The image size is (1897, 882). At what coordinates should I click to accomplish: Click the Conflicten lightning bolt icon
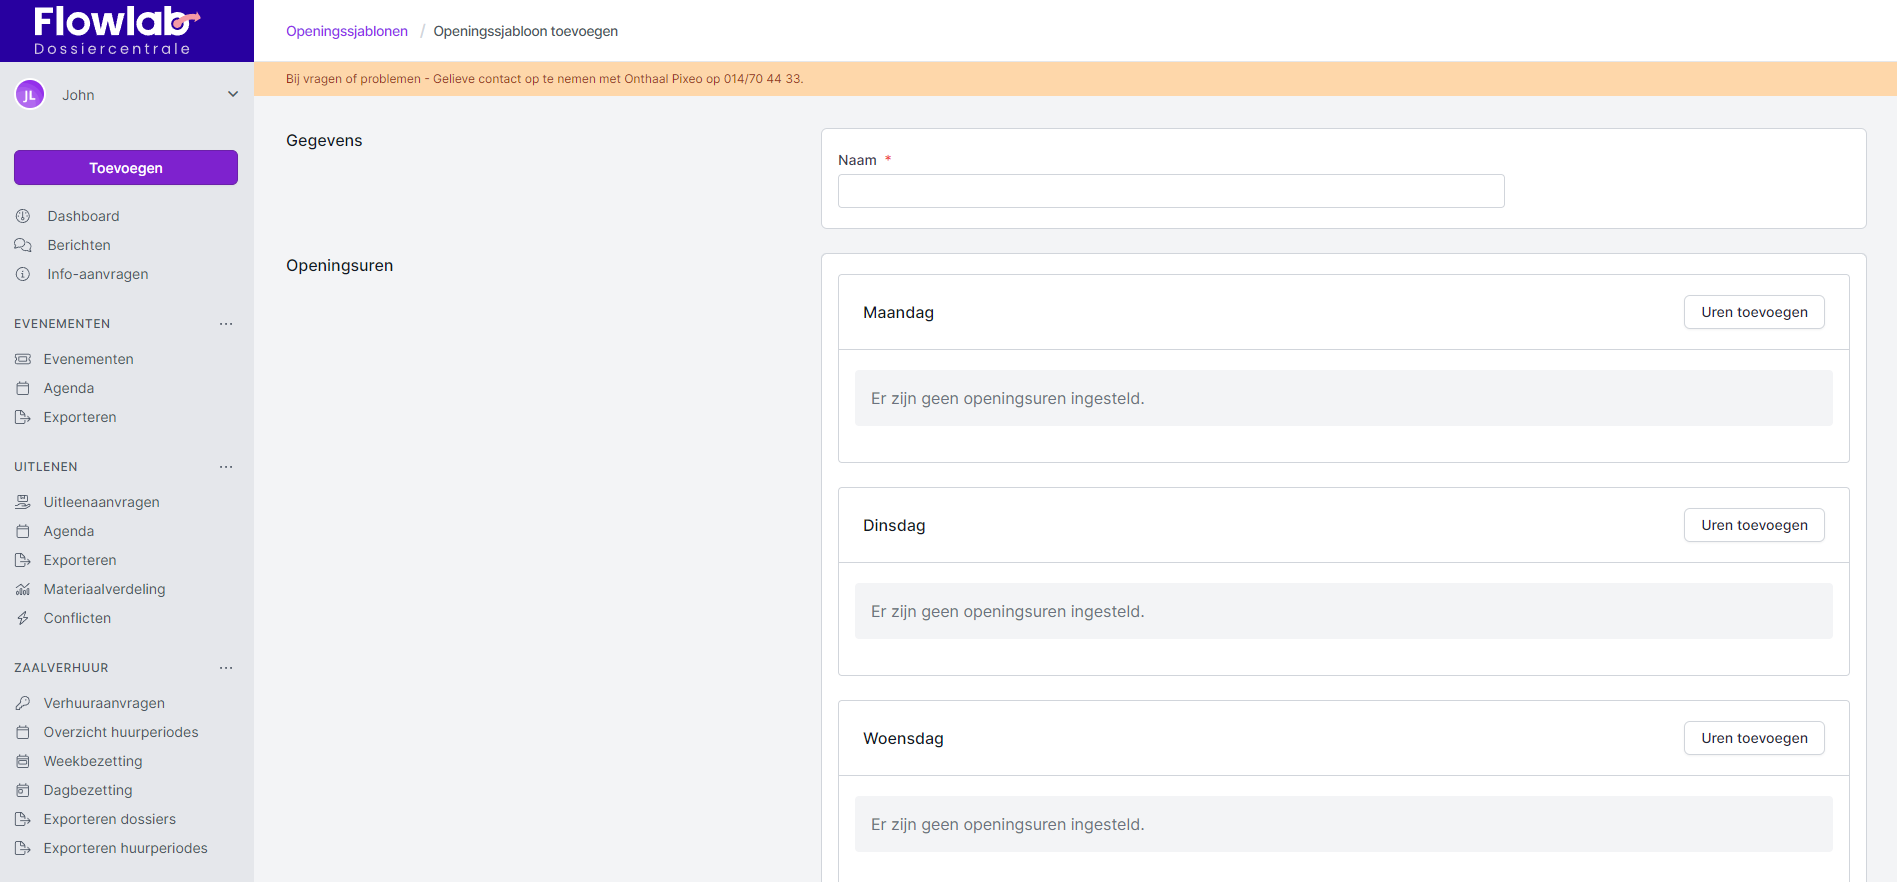coord(23,618)
